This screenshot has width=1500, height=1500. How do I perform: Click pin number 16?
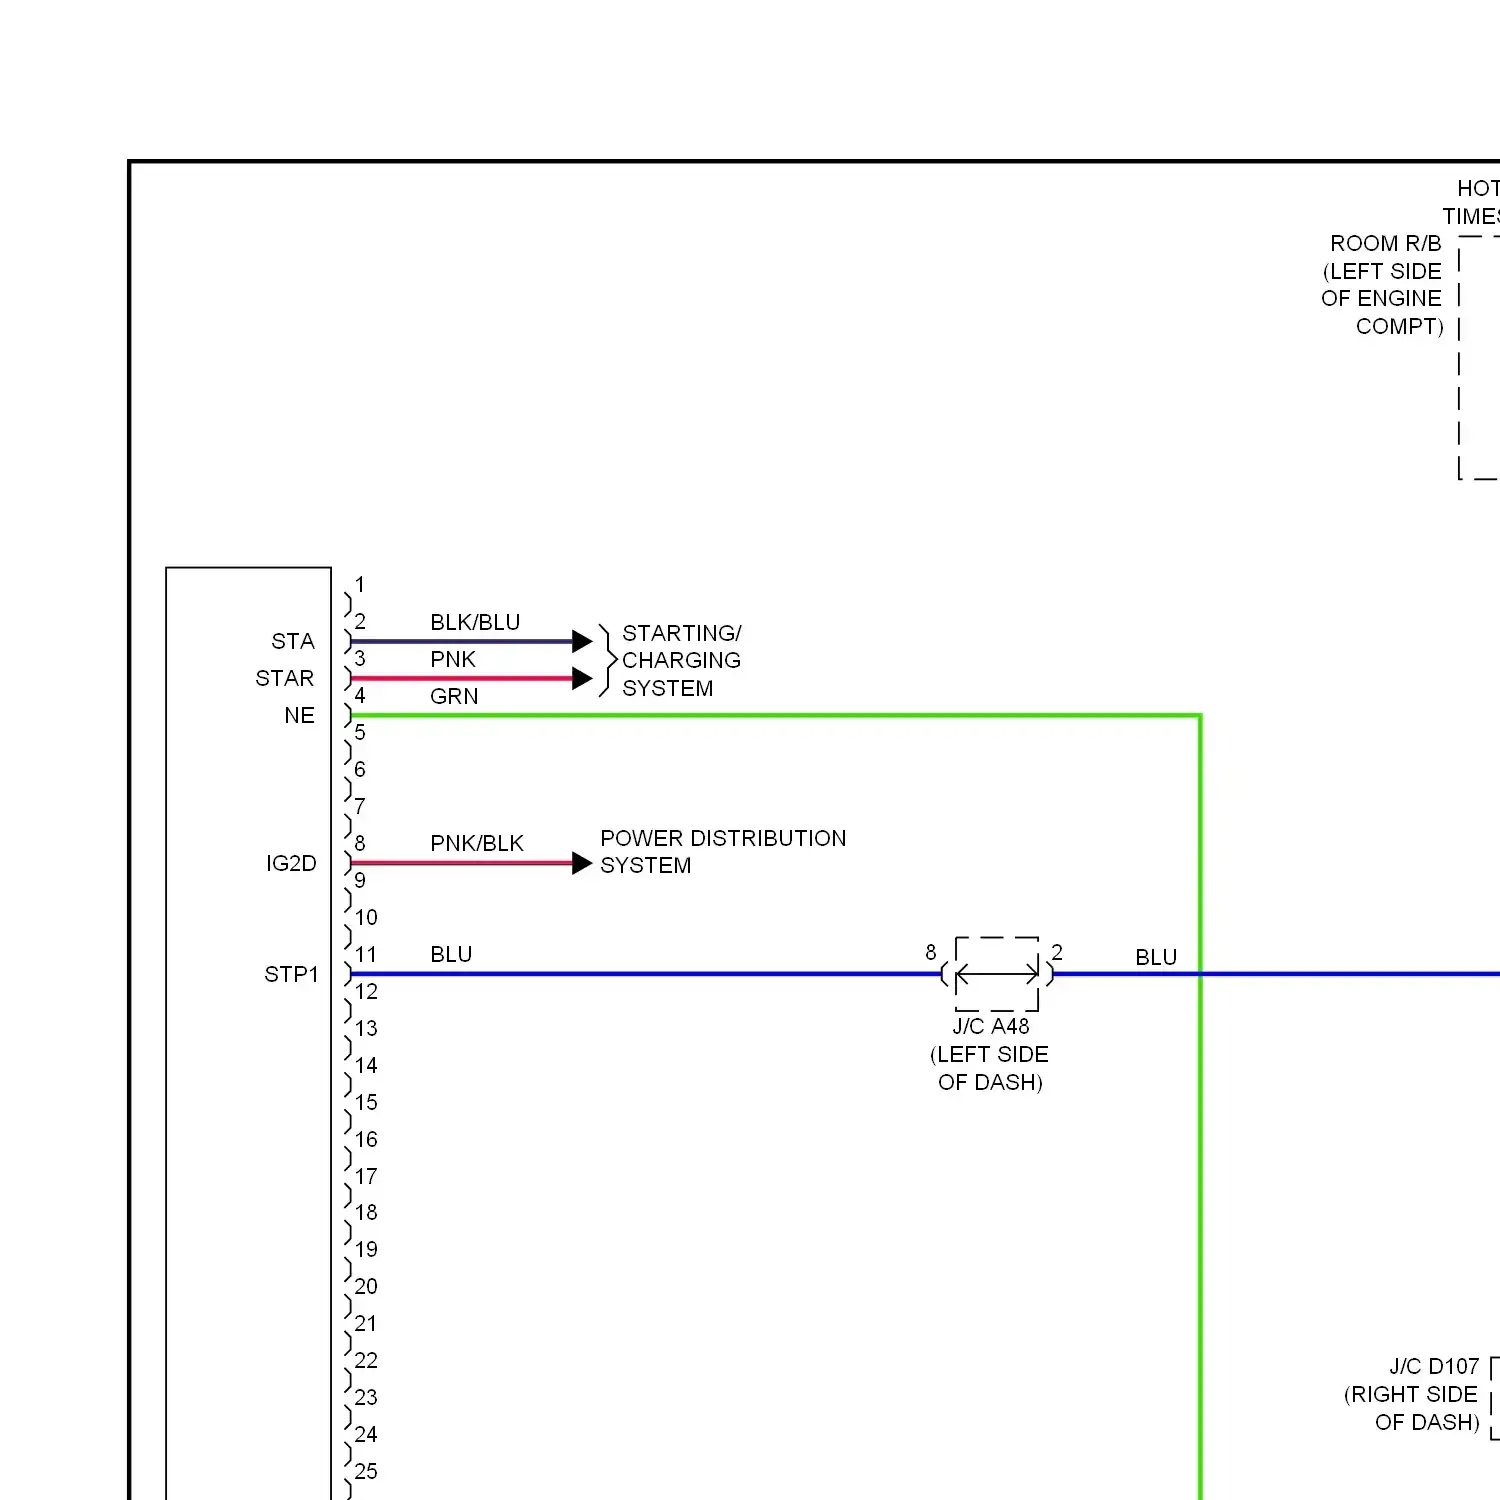tap(366, 1139)
